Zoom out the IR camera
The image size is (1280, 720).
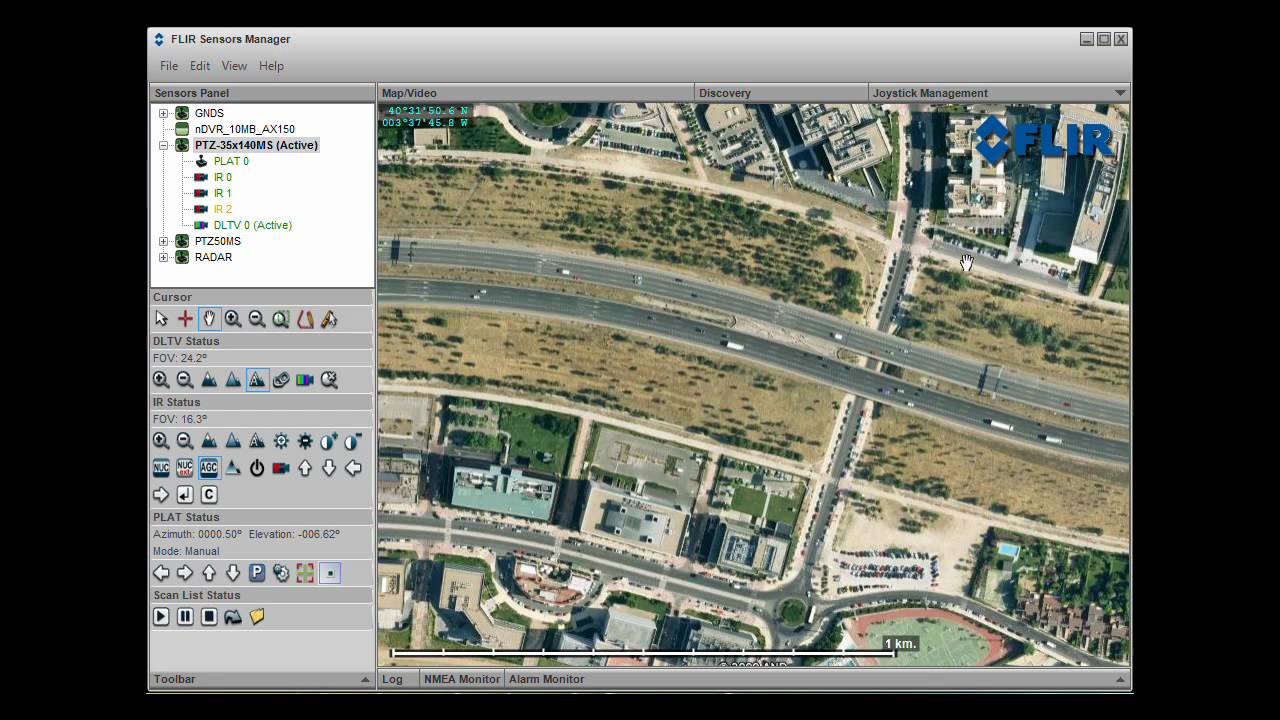[185, 441]
